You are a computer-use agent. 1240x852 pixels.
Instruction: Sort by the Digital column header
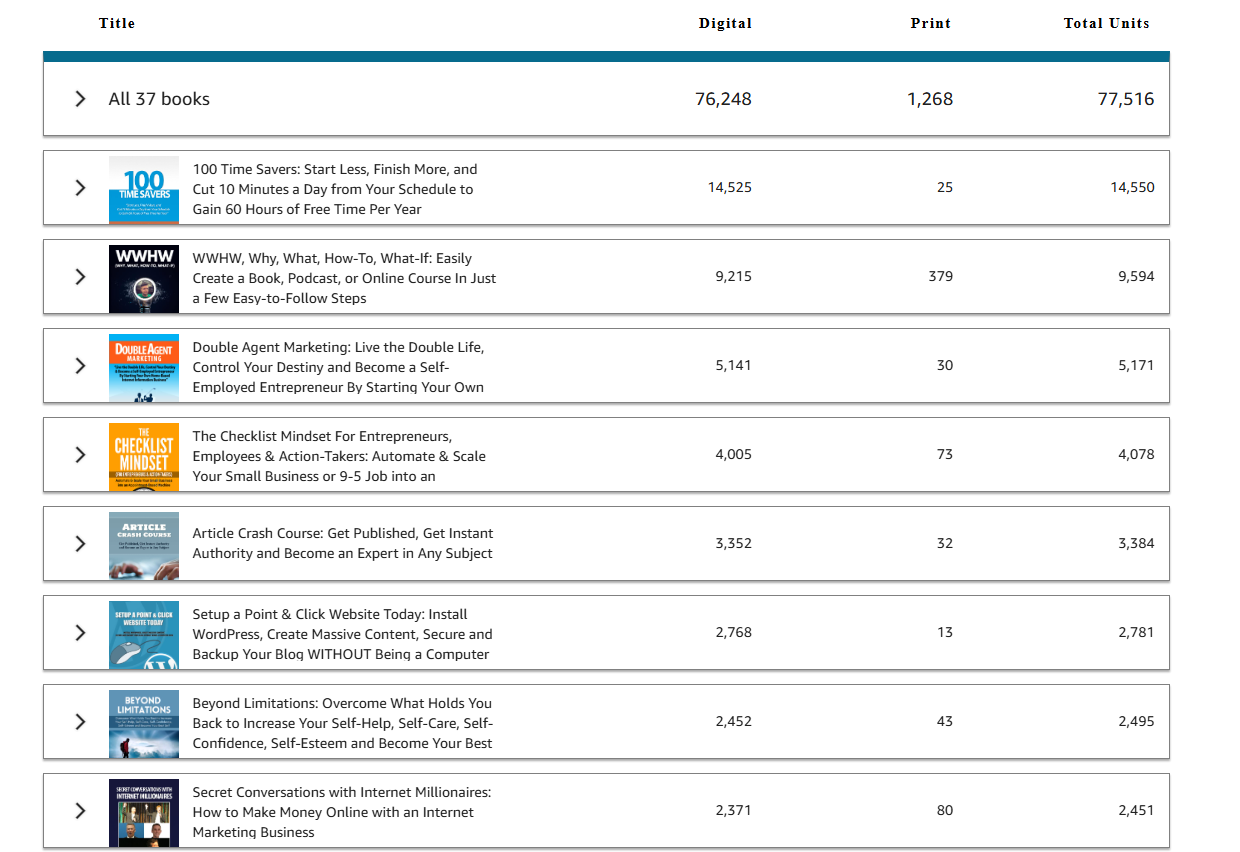click(x=725, y=23)
